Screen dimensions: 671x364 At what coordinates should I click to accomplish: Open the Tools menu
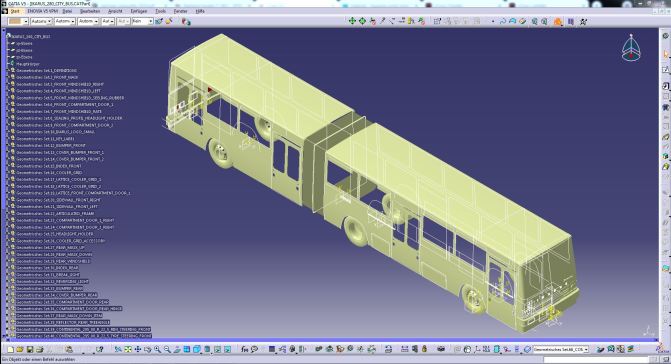[x=160, y=11]
